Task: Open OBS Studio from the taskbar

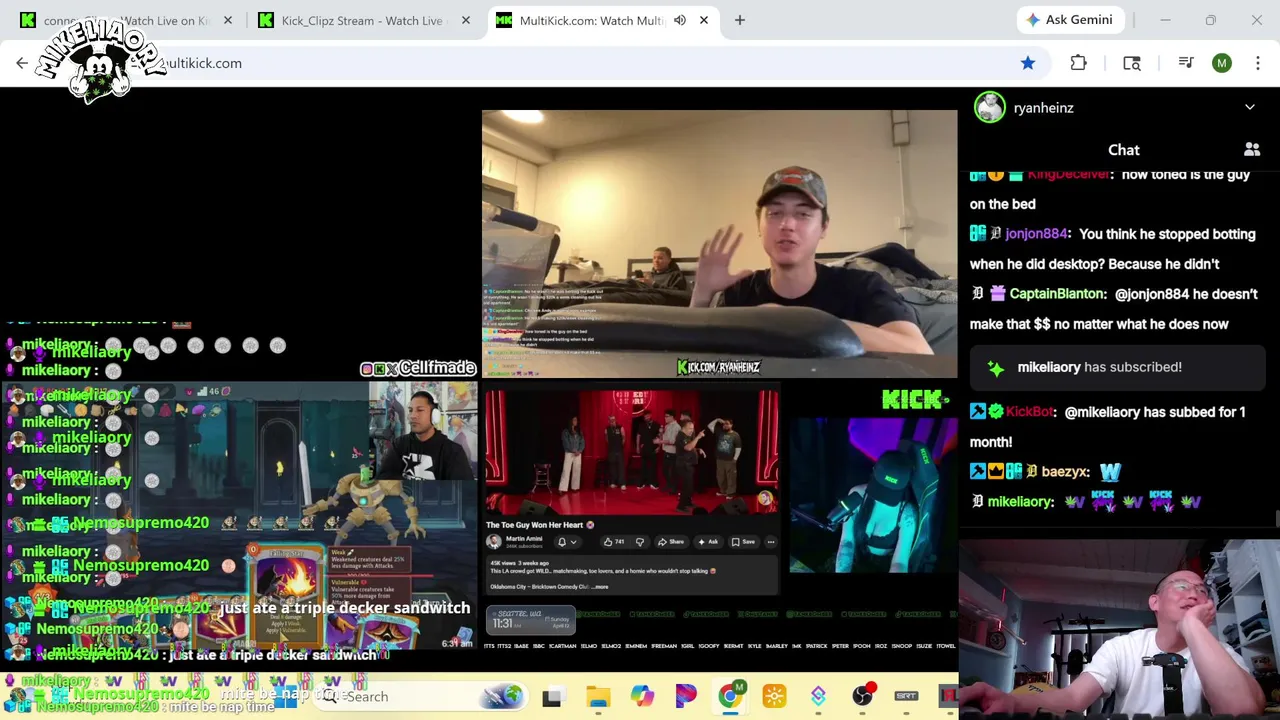Action: tap(862, 697)
